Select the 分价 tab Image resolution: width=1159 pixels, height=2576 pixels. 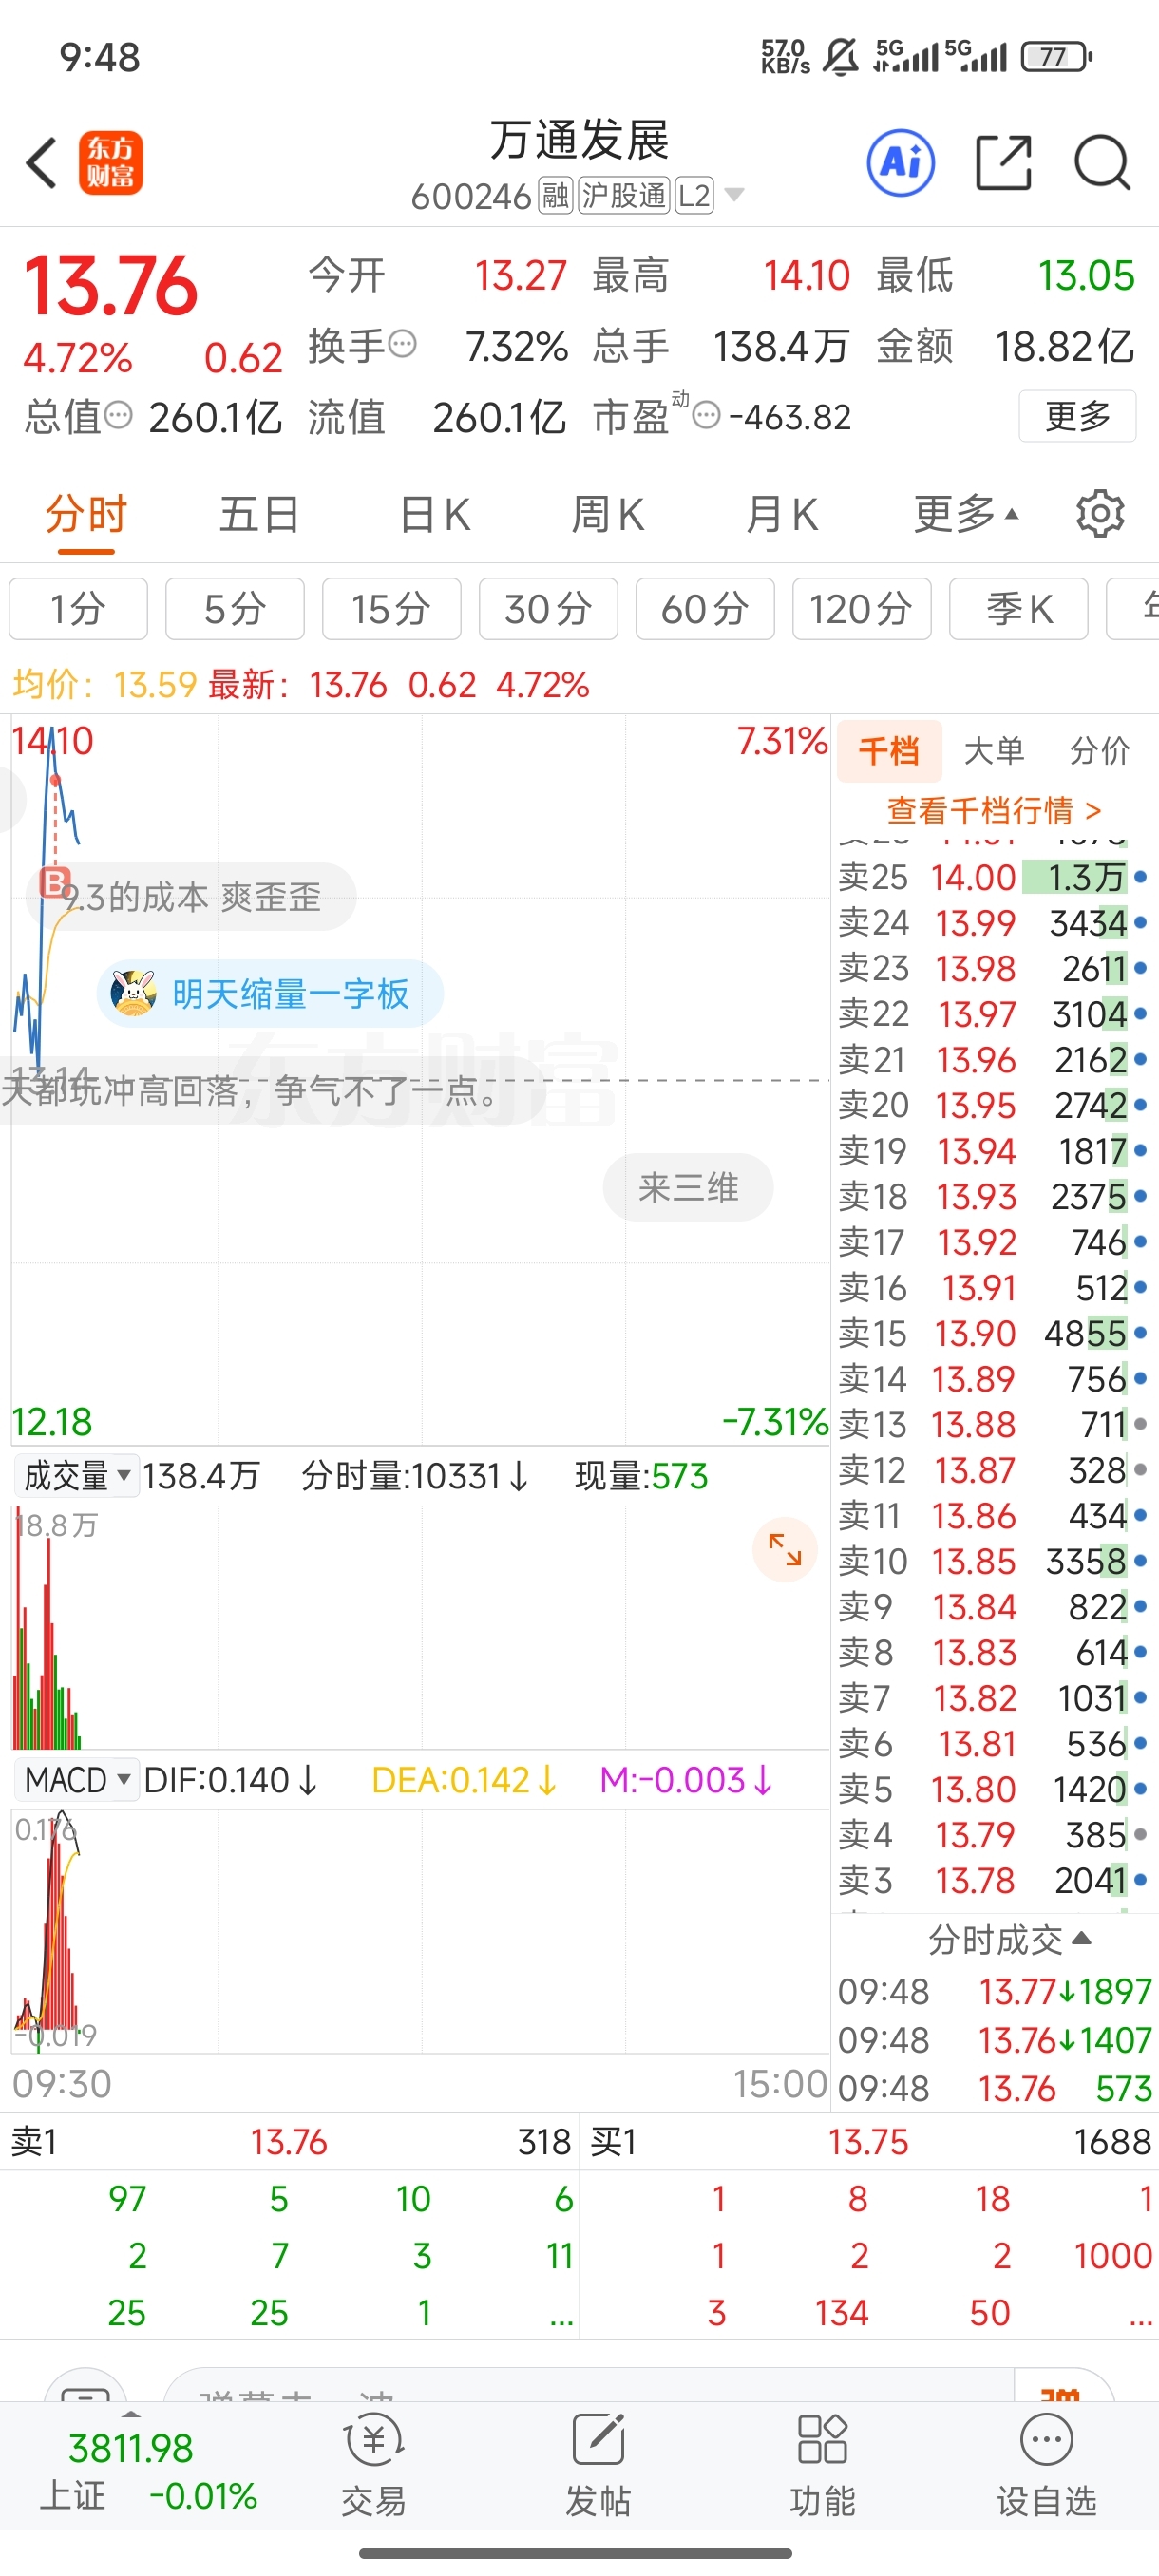point(1099,750)
